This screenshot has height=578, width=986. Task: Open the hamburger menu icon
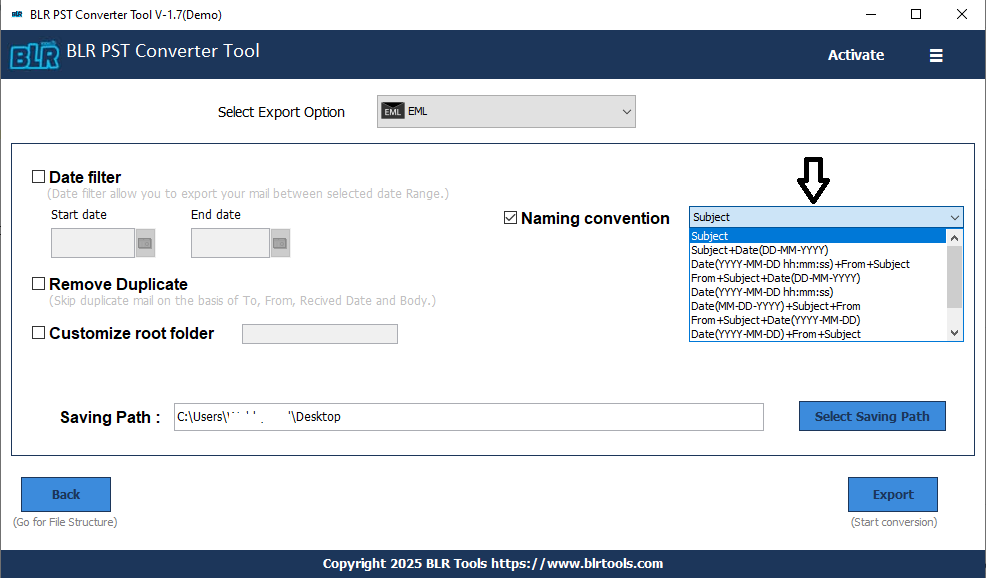(936, 55)
